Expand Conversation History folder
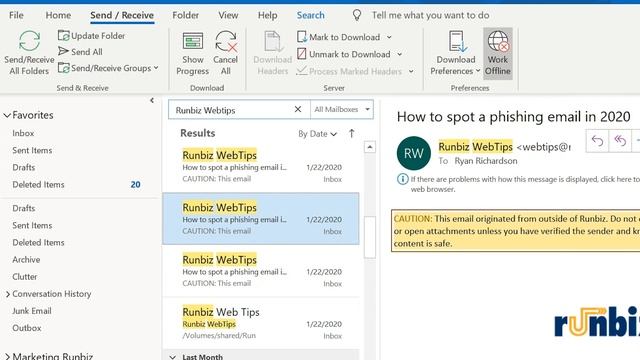The image size is (640, 360). point(8,294)
